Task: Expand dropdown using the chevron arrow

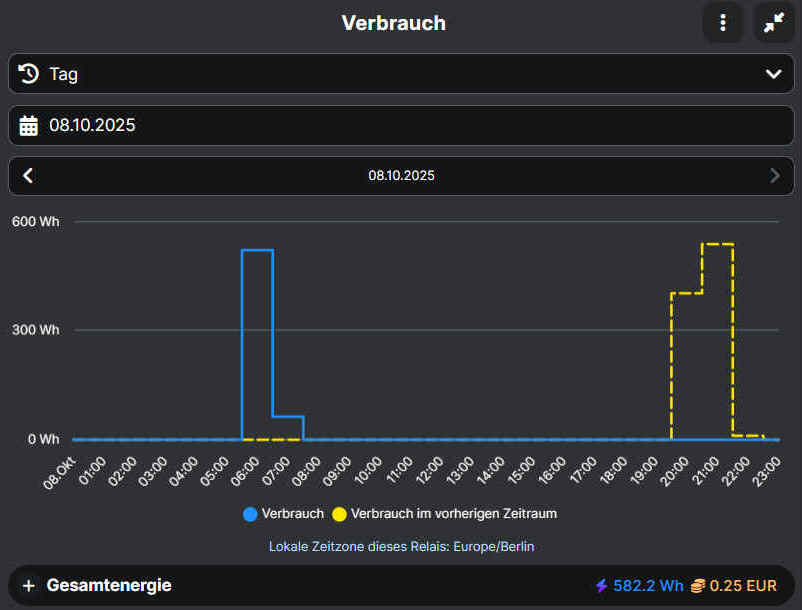Action: click(x=773, y=74)
